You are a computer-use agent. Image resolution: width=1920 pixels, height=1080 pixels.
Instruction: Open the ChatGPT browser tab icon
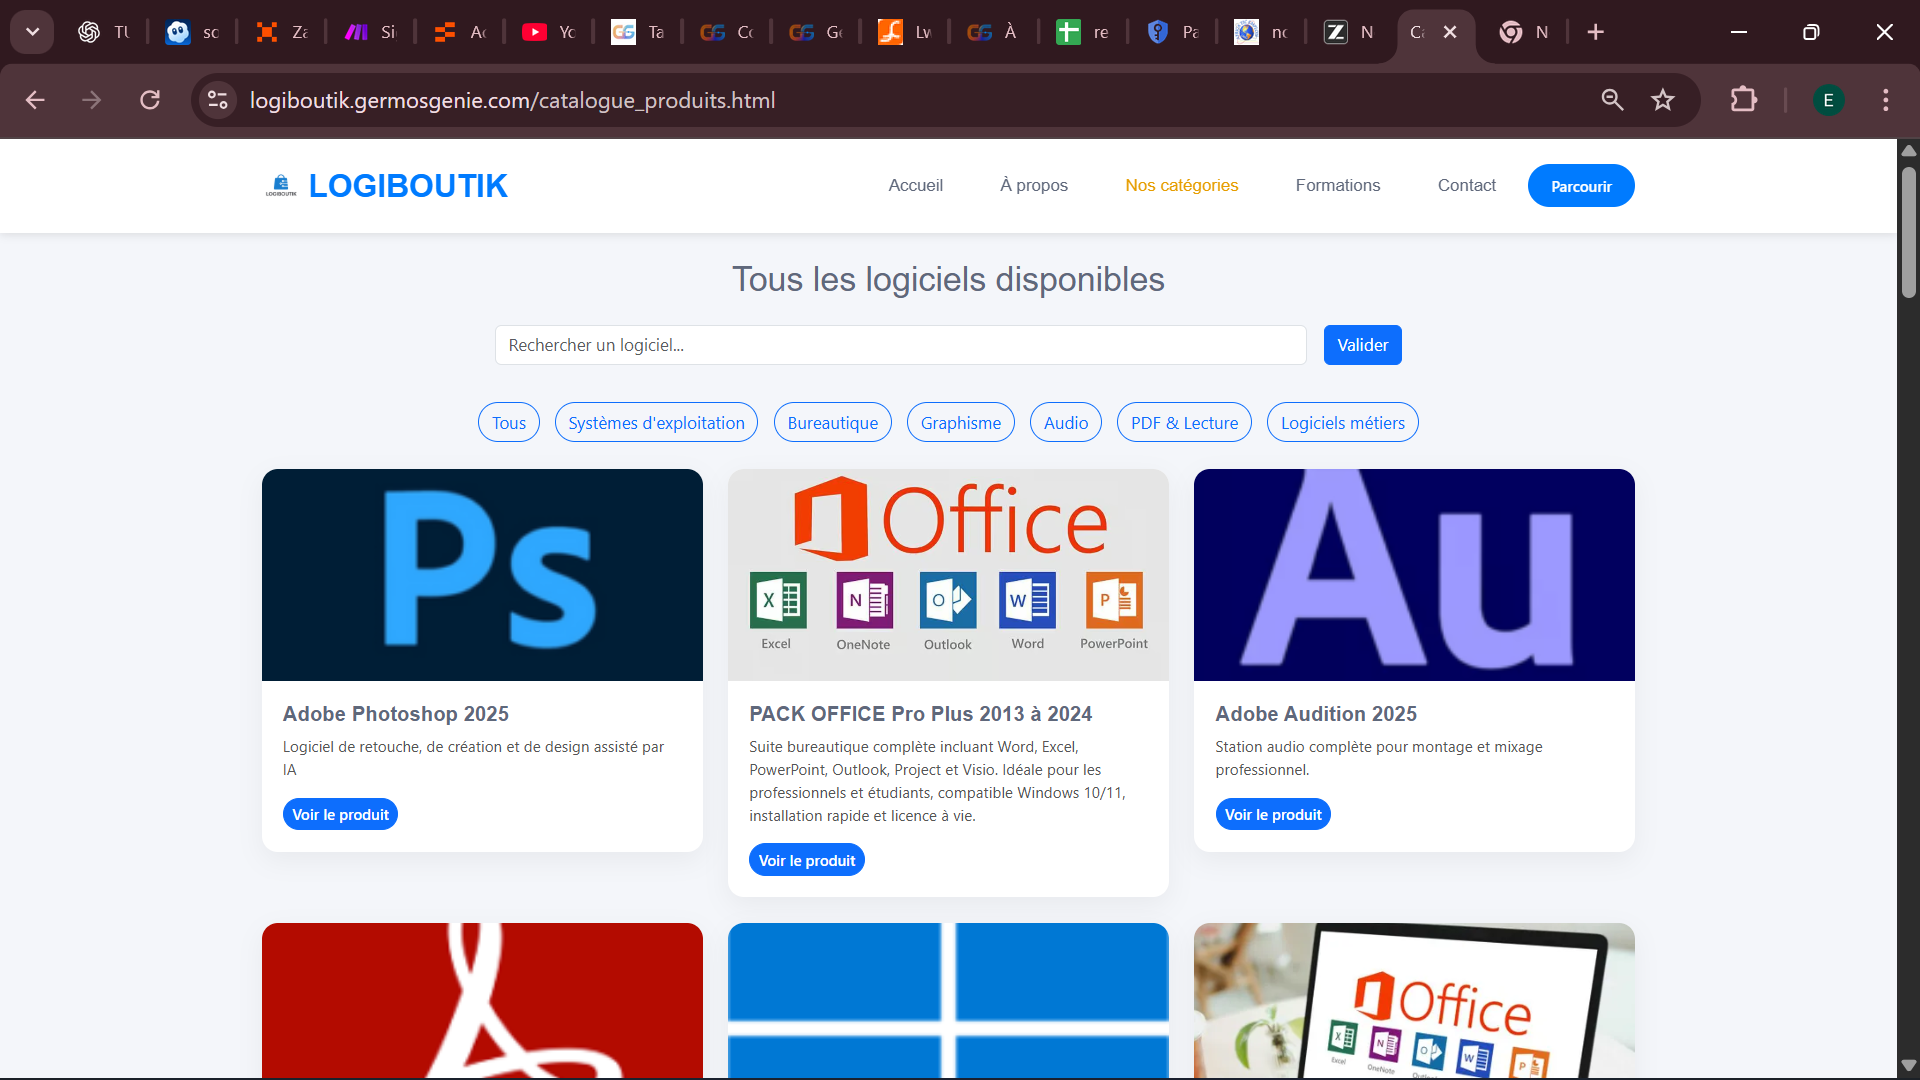(x=88, y=32)
